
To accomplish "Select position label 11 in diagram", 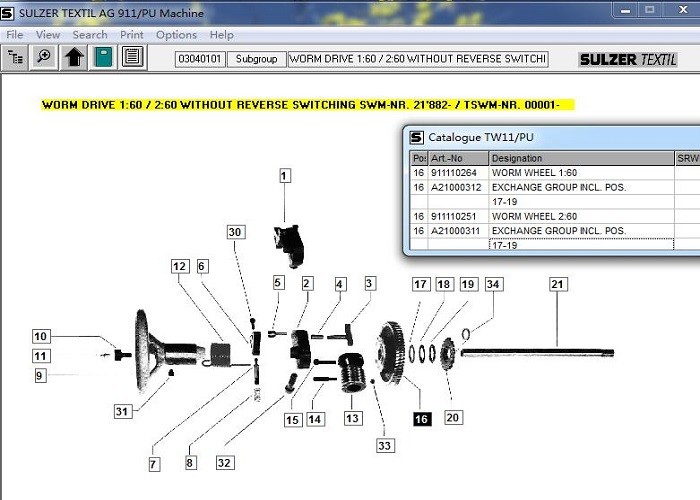I will (x=41, y=356).
